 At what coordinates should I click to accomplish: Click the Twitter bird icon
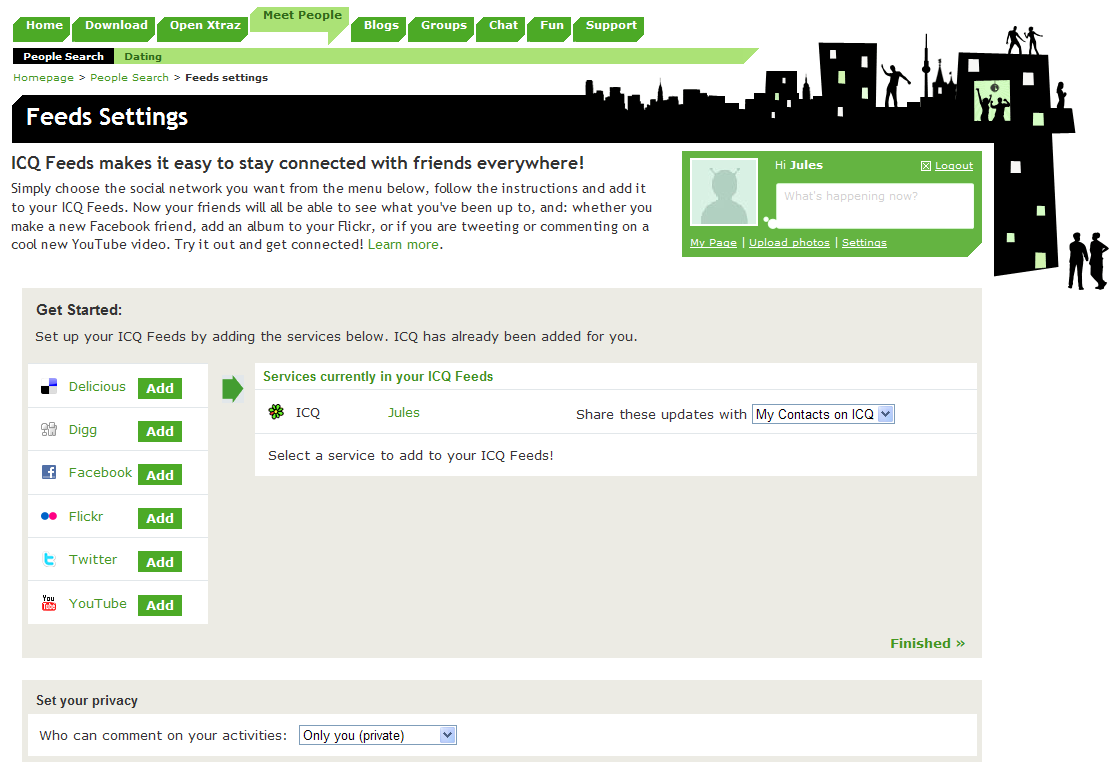tap(49, 560)
